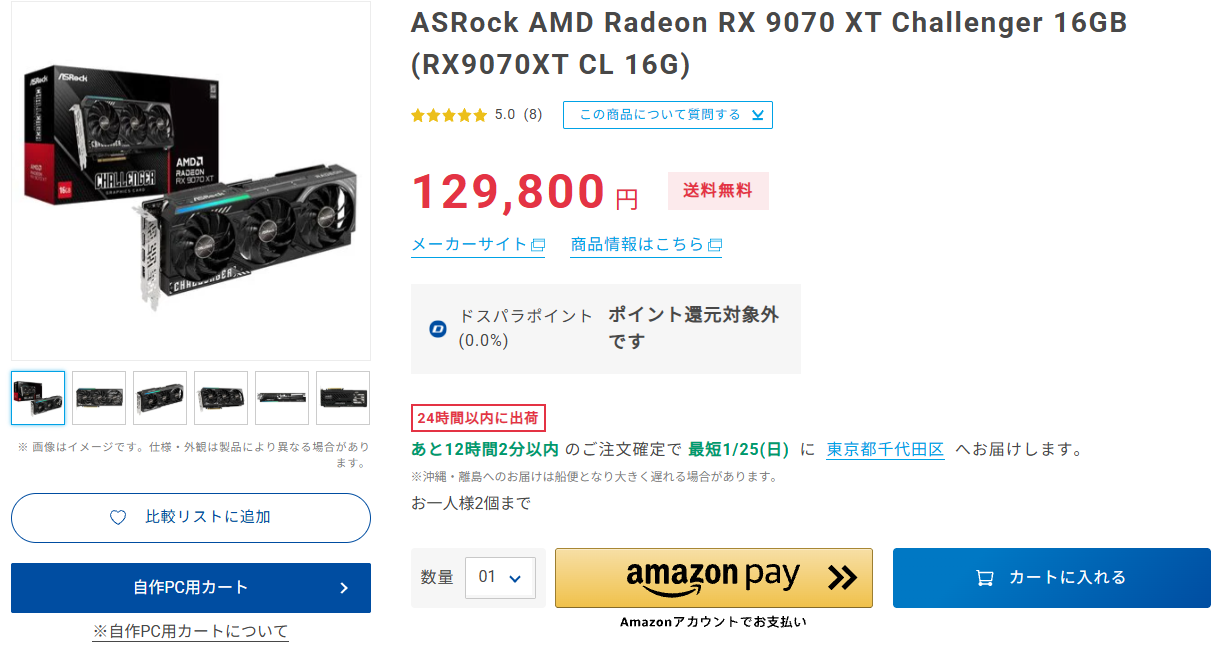This screenshot has height=646, width=1225.
Task: Pay with the amazon pay button
Action: 713,577
